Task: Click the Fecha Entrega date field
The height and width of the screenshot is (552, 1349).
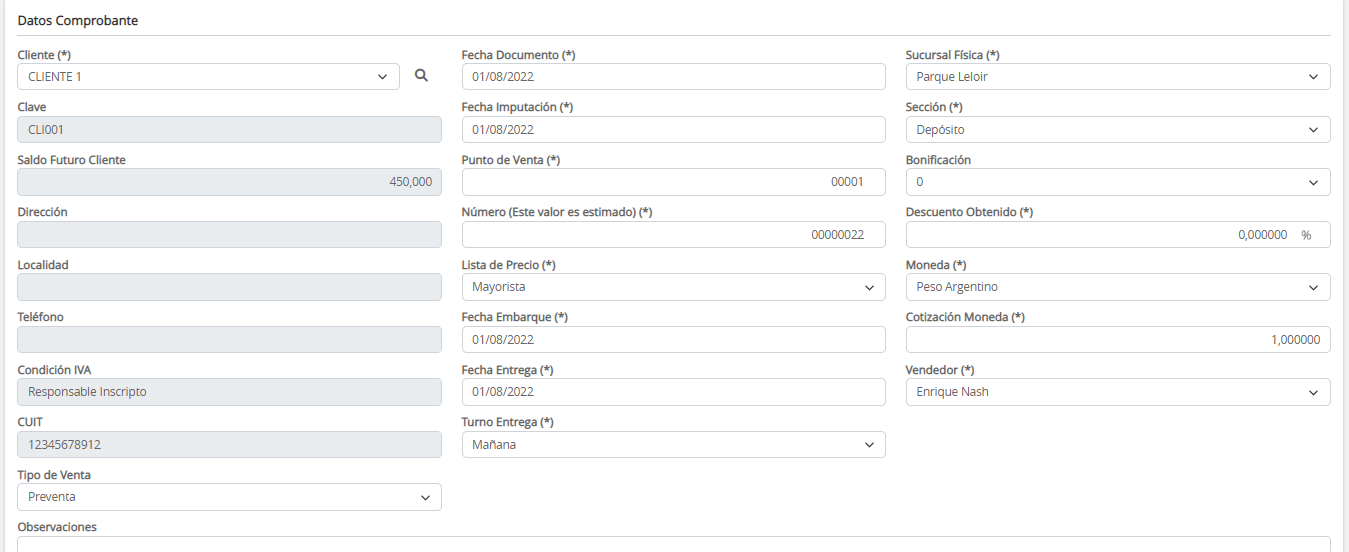Action: click(673, 392)
